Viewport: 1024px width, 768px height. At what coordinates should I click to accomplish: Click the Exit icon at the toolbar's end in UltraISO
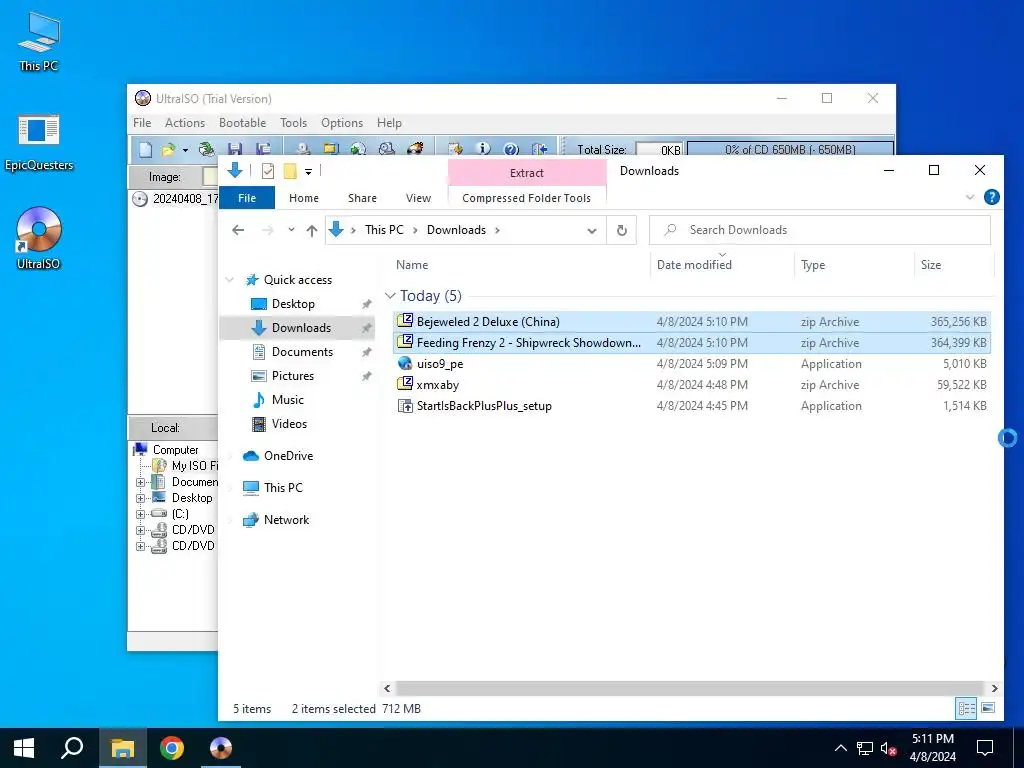click(539, 149)
